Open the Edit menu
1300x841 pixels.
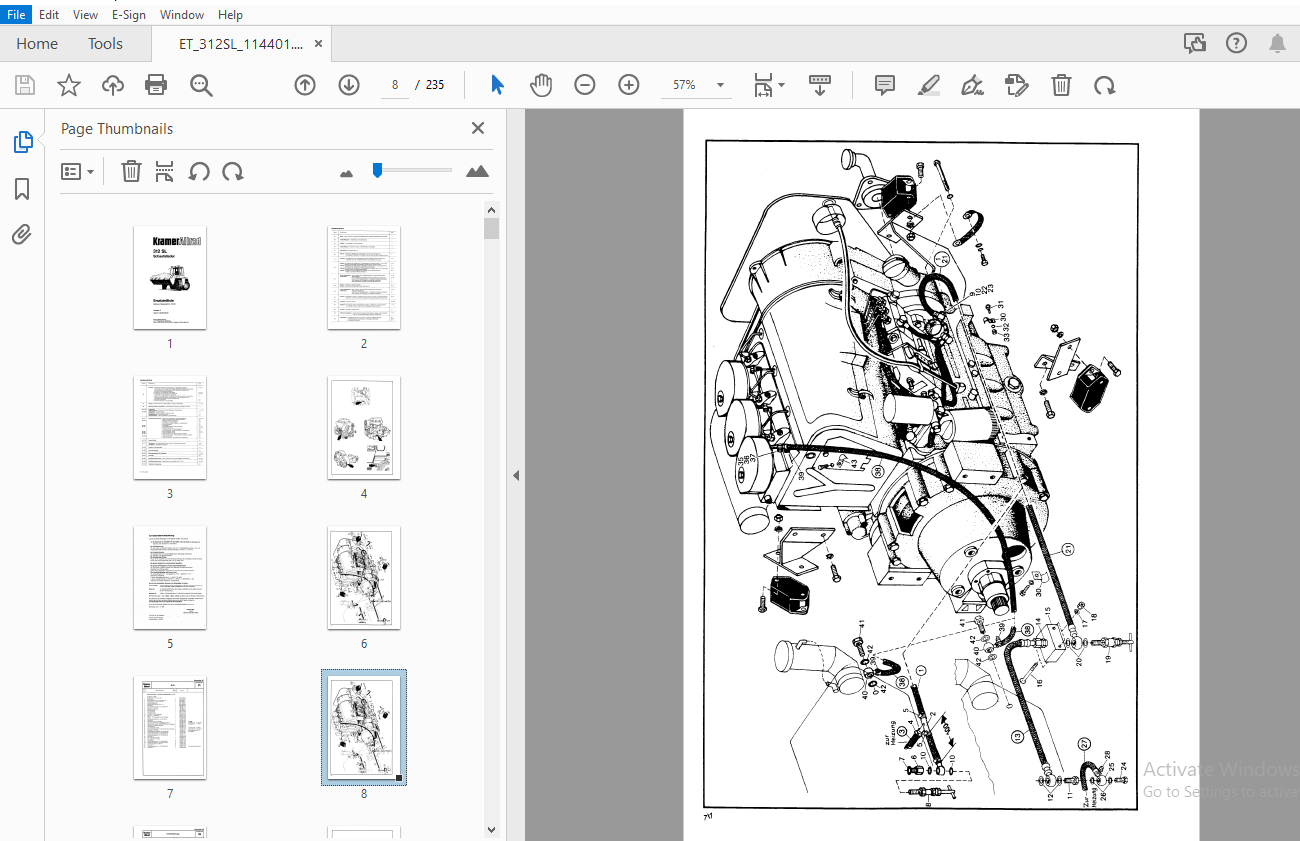tap(49, 15)
